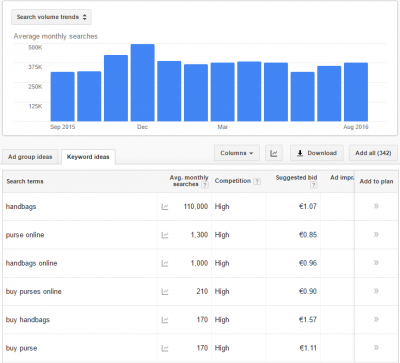The width and height of the screenshot is (400, 363).
Task: Click the €1.07 suggested bid
Action: tap(308, 206)
